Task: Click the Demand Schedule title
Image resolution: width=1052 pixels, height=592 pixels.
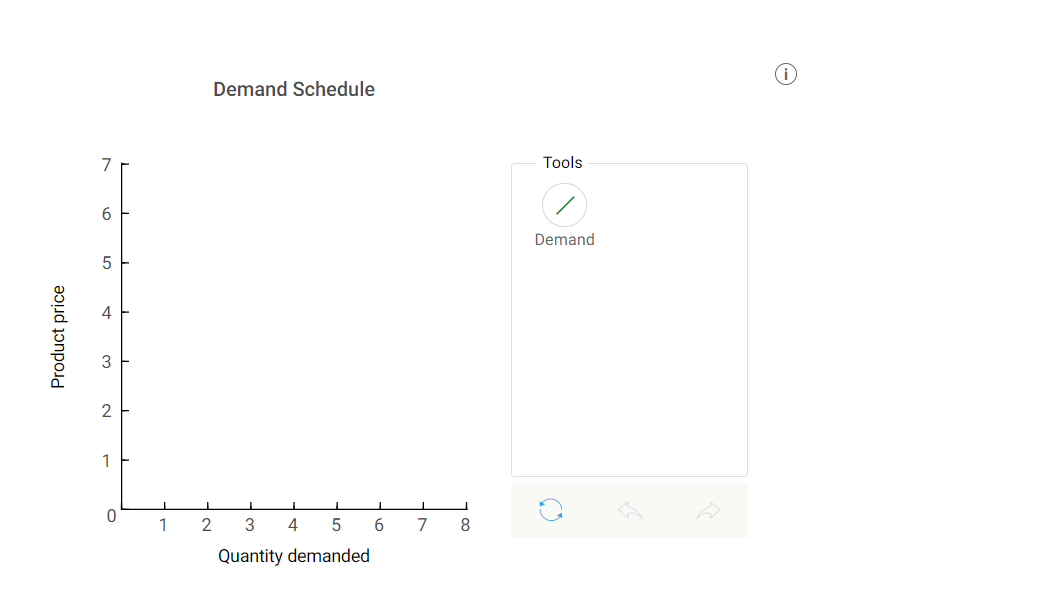Action: 293,89
